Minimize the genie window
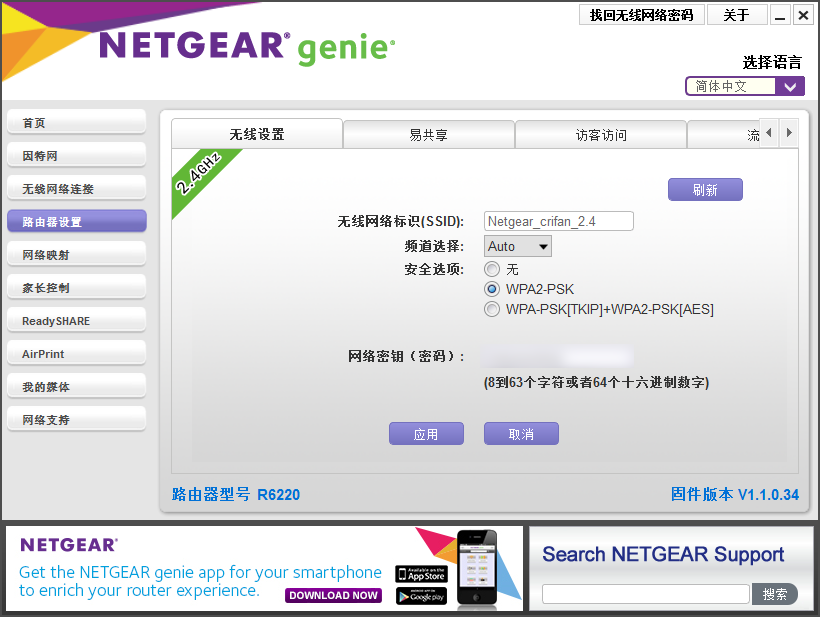 pyautogui.click(x=780, y=15)
